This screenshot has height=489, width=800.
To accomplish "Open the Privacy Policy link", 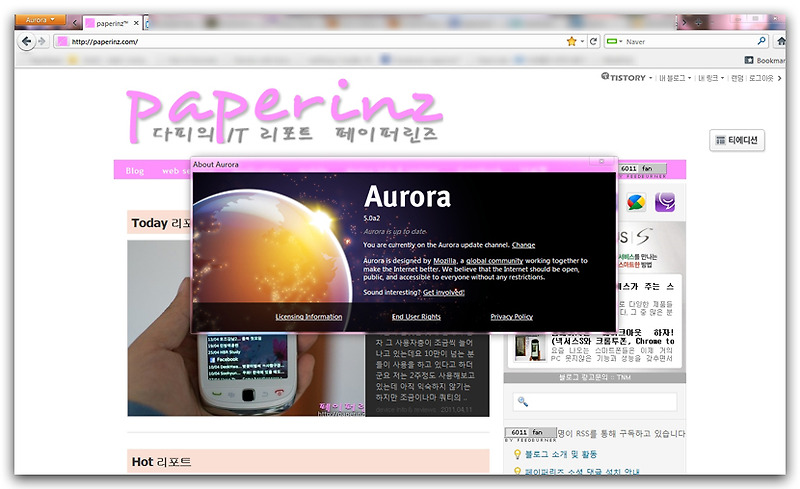I will [x=512, y=316].
